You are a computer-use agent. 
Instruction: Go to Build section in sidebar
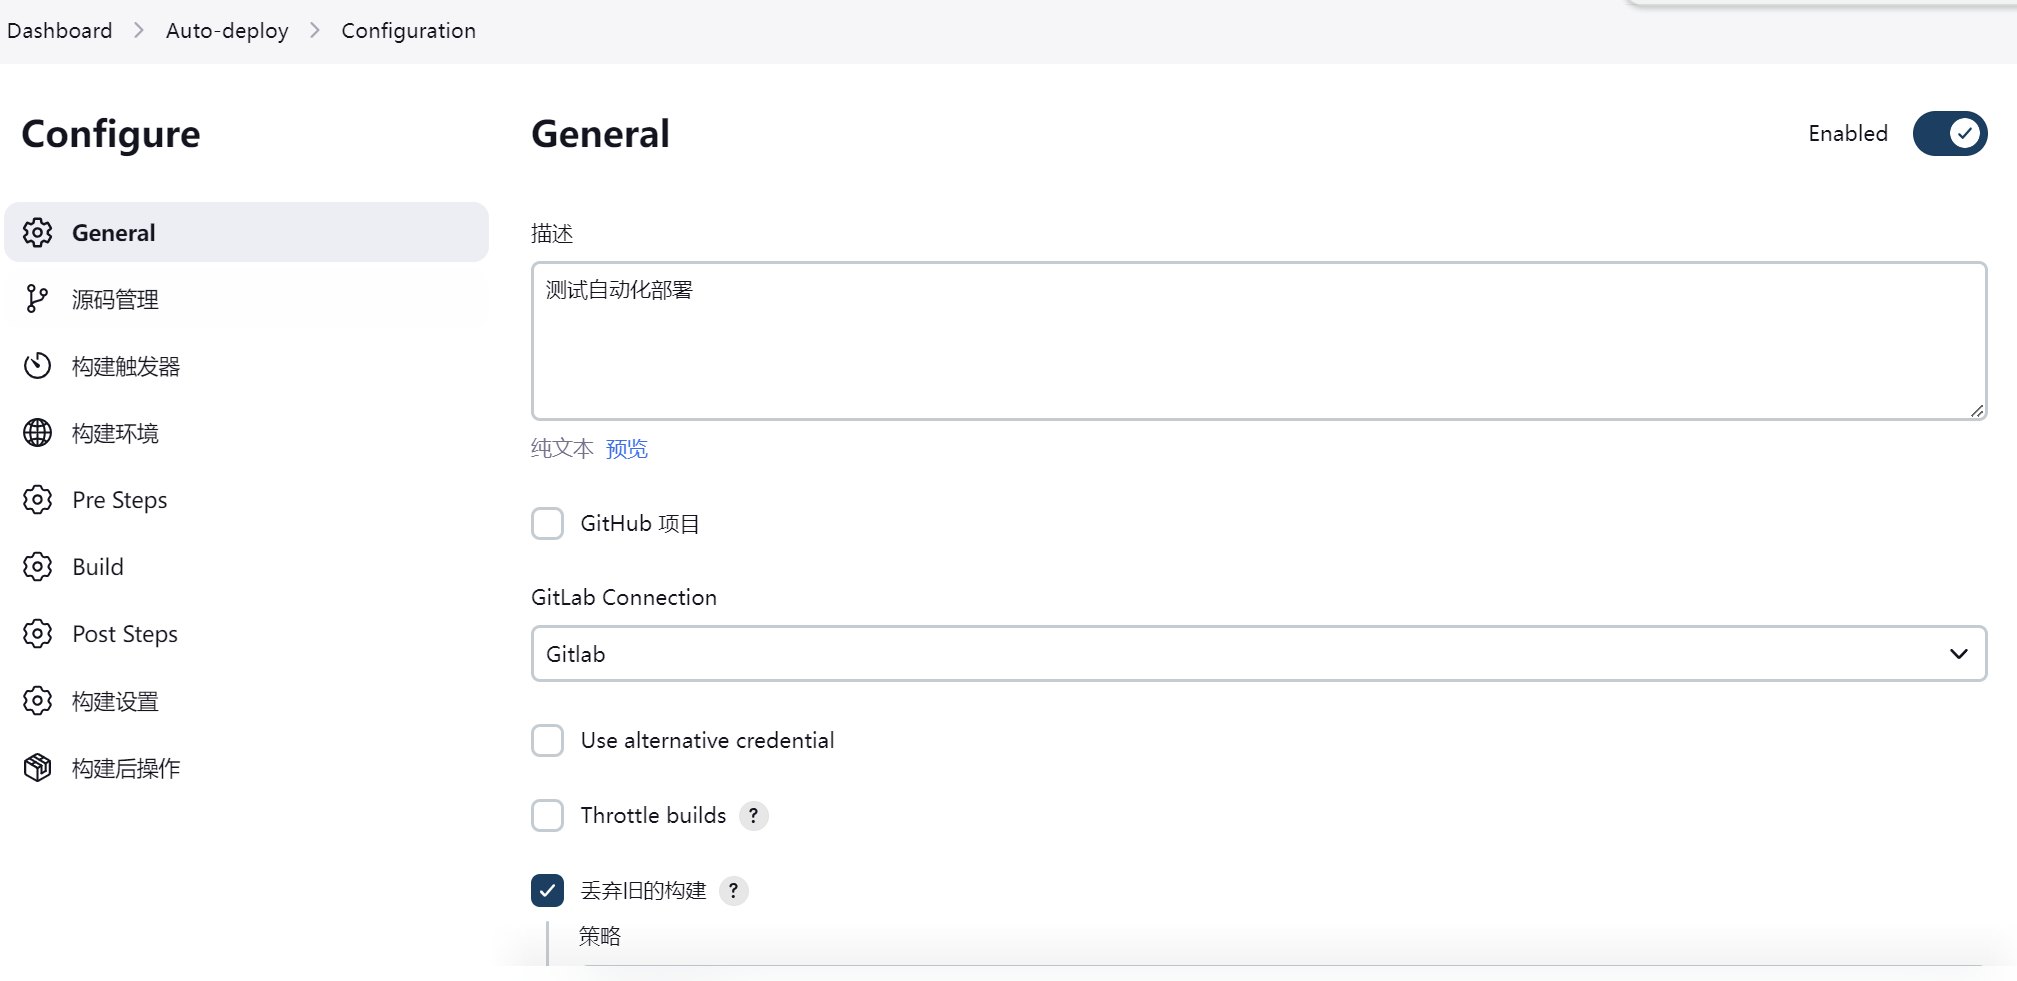[98, 567]
